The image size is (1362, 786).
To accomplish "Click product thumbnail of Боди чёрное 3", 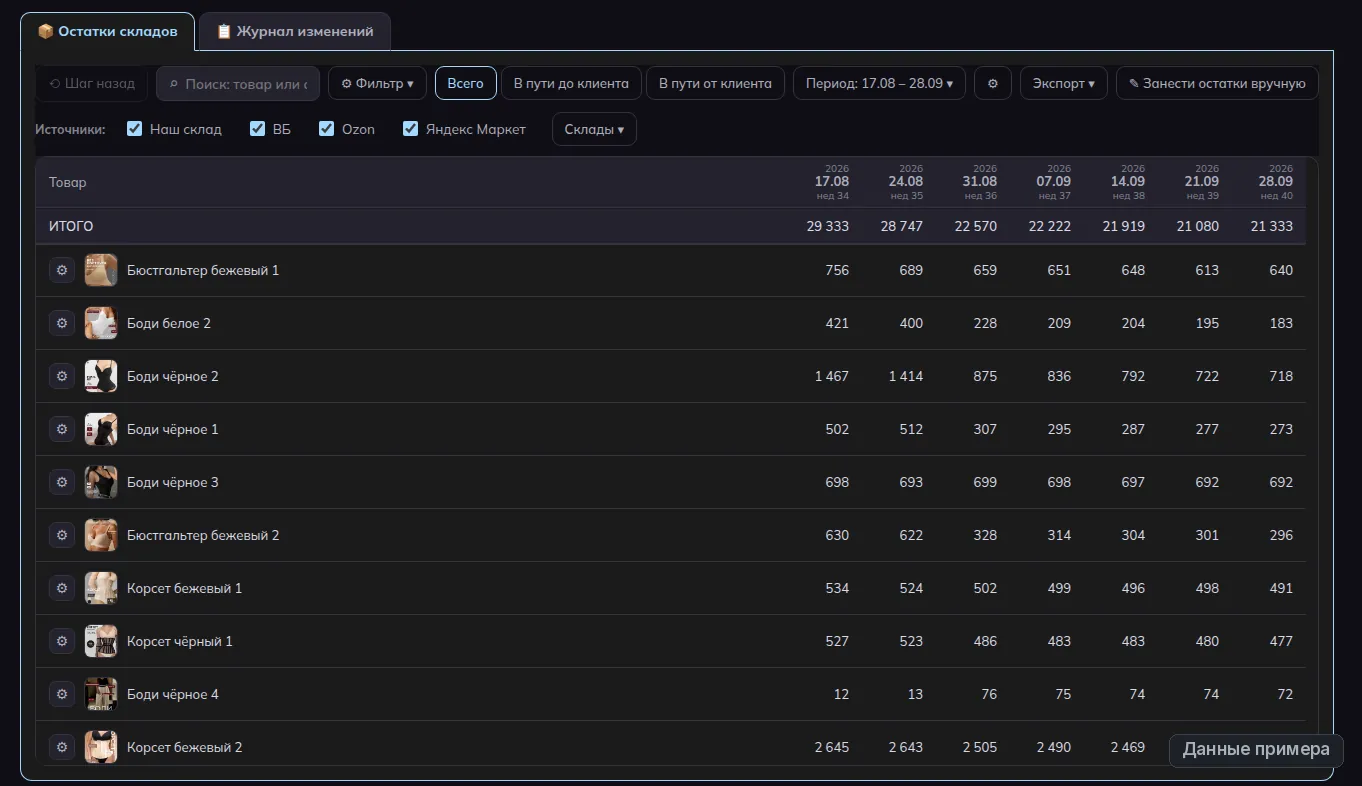I will (x=101, y=482).
